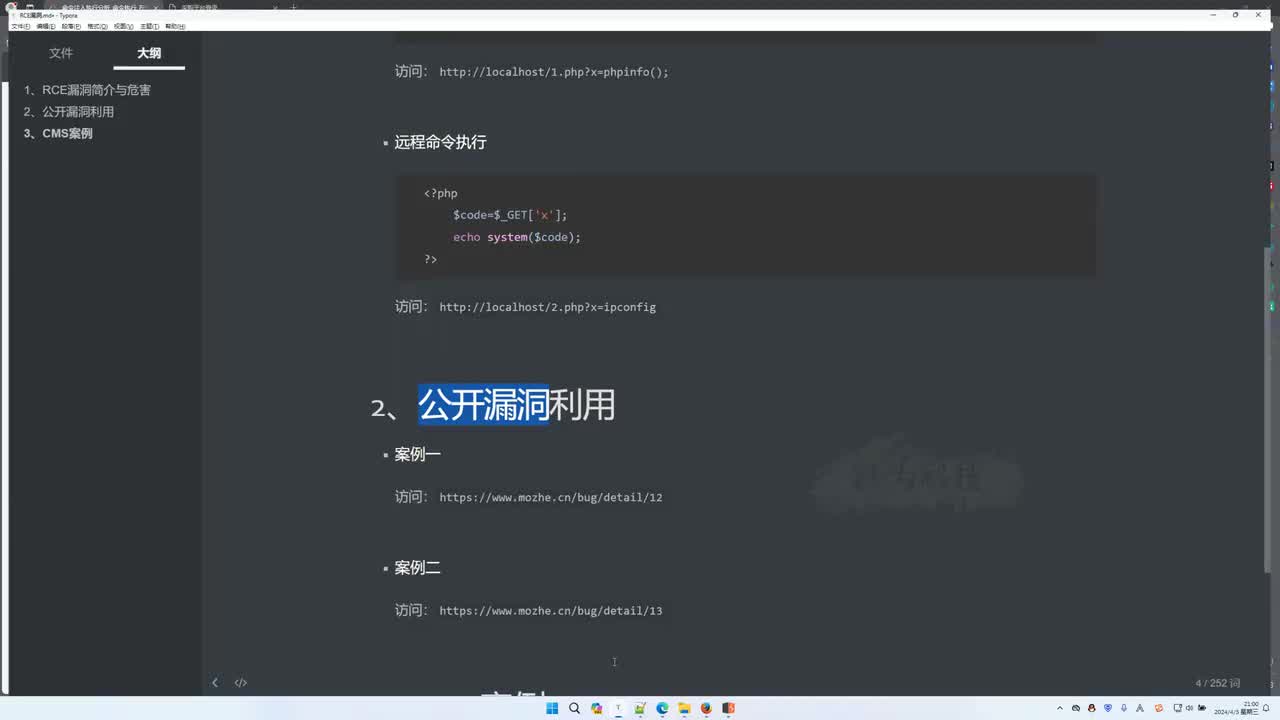Switch to the 文件 sidebar tab
This screenshot has height=720, width=1280.
61,53
